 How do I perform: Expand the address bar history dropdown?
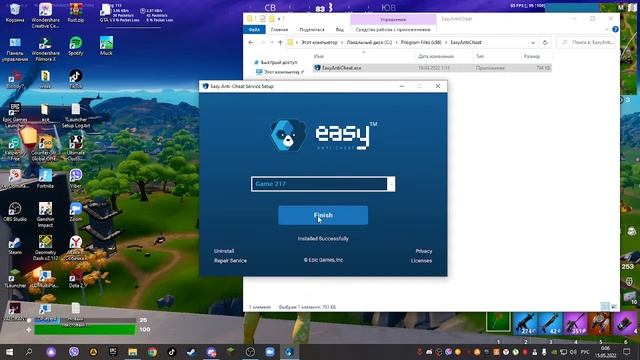tap(533, 42)
